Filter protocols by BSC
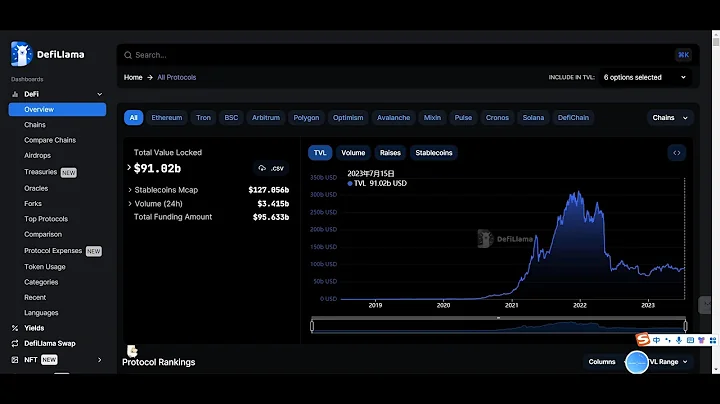Screen dimensions: 720x404 click(231, 118)
